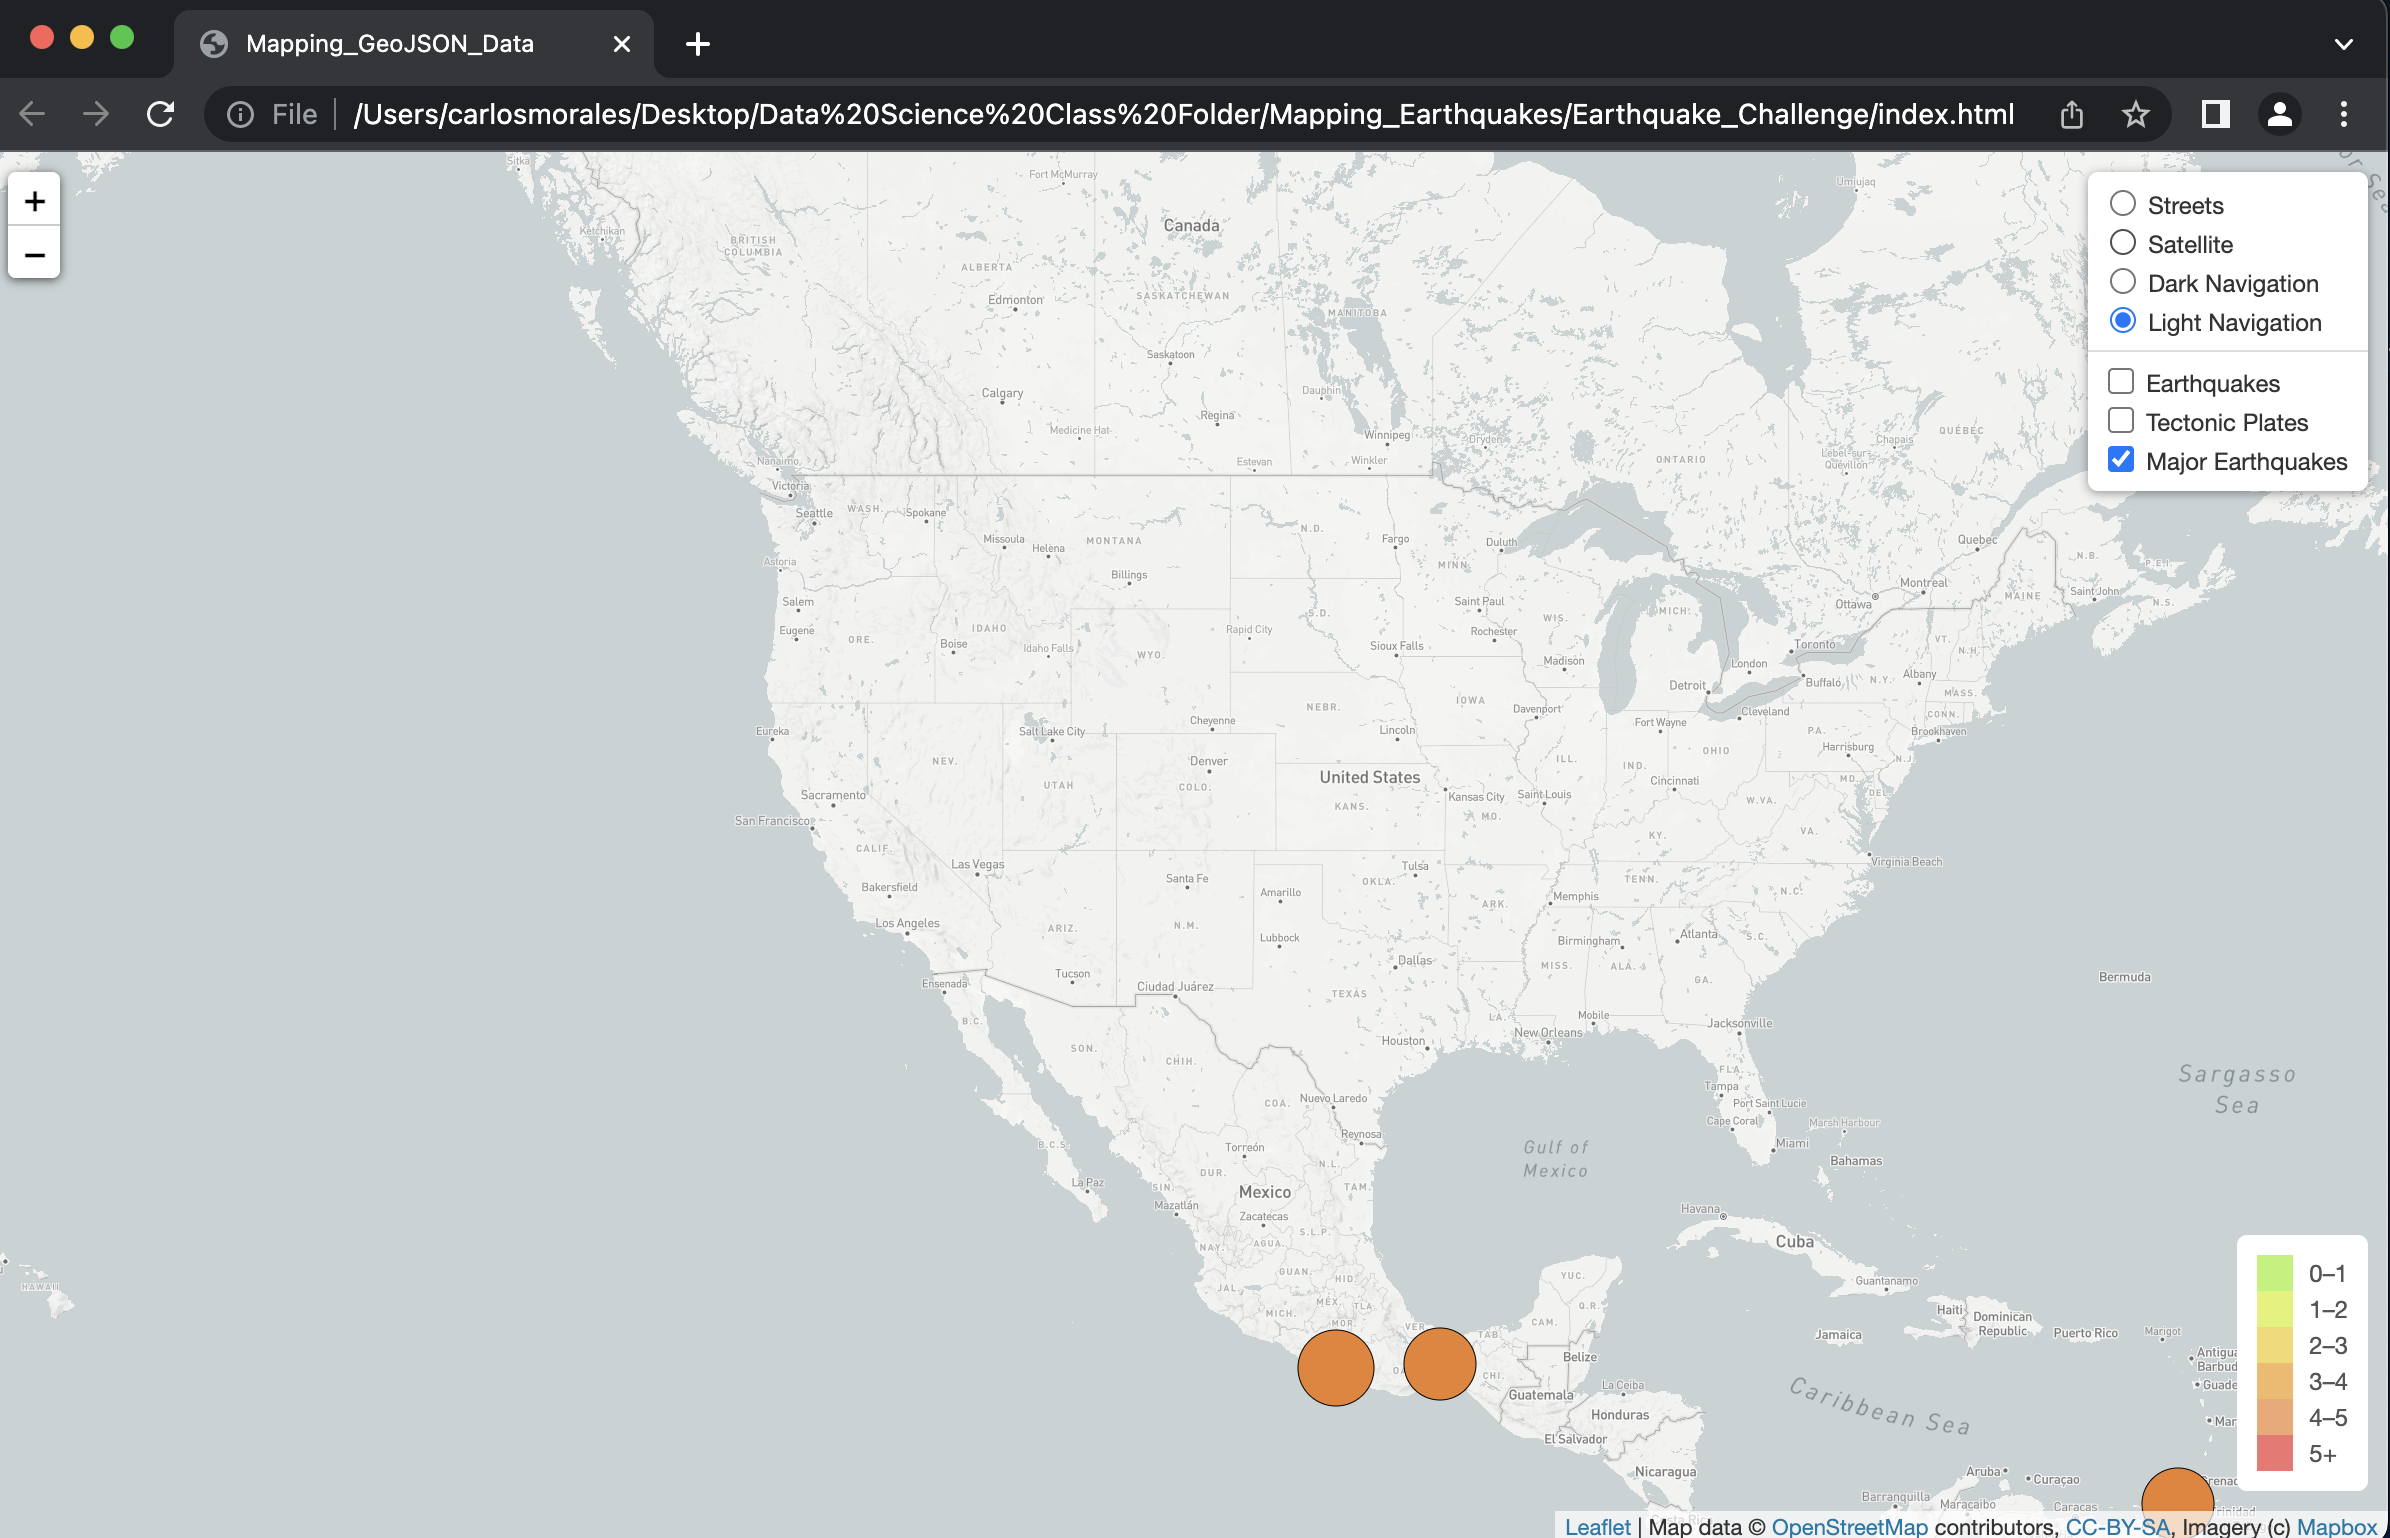The width and height of the screenshot is (2390, 1538).
Task: Switch to the Mapping_GeoJSON_Data tab
Action: [x=390, y=43]
